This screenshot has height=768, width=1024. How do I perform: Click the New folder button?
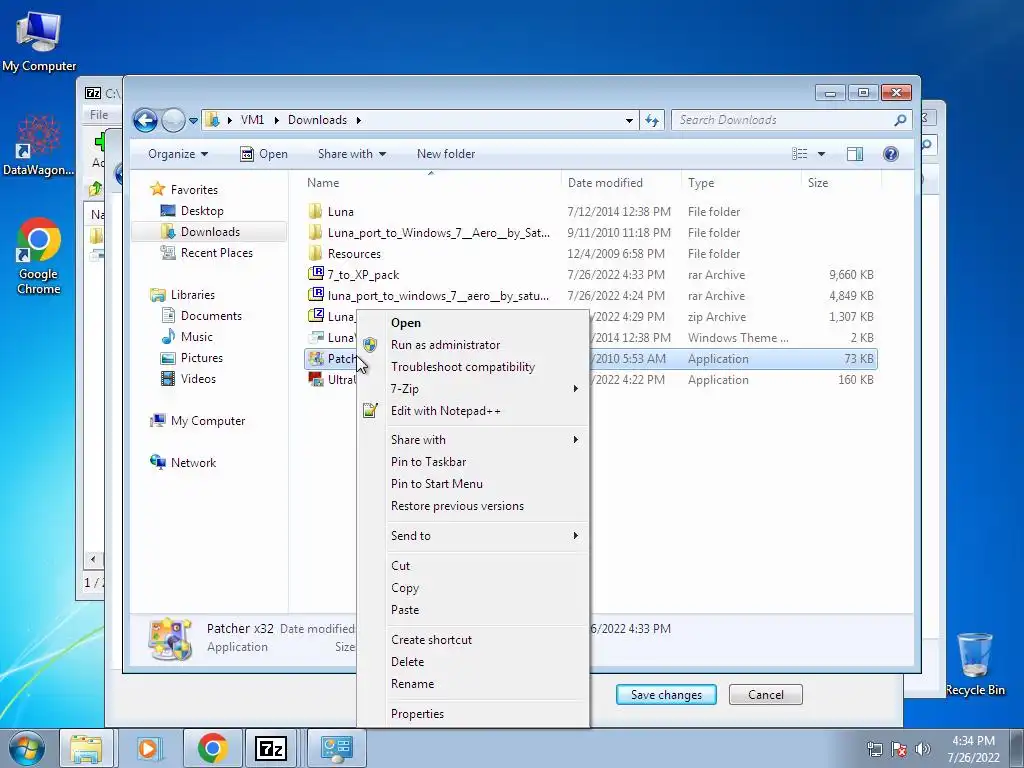pos(446,154)
